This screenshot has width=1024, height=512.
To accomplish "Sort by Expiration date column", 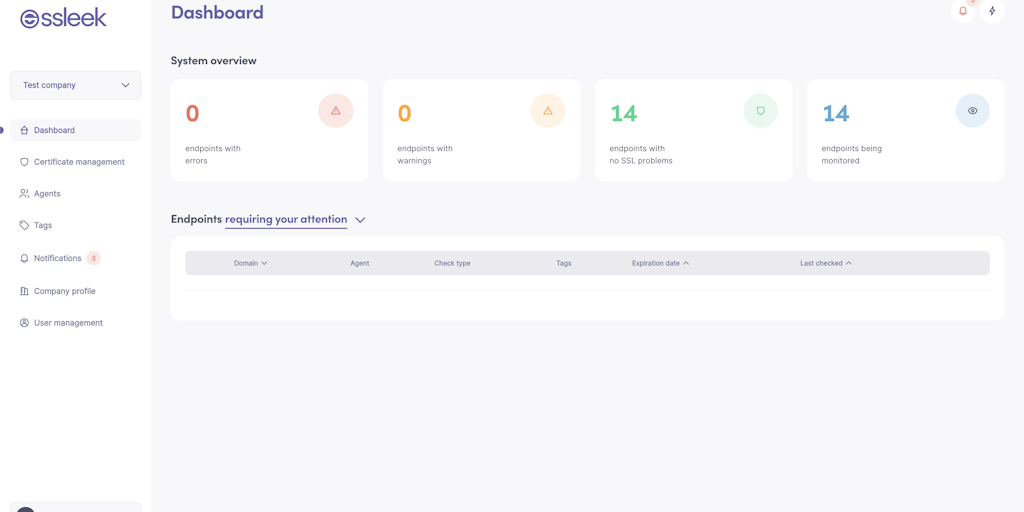I will click(660, 263).
